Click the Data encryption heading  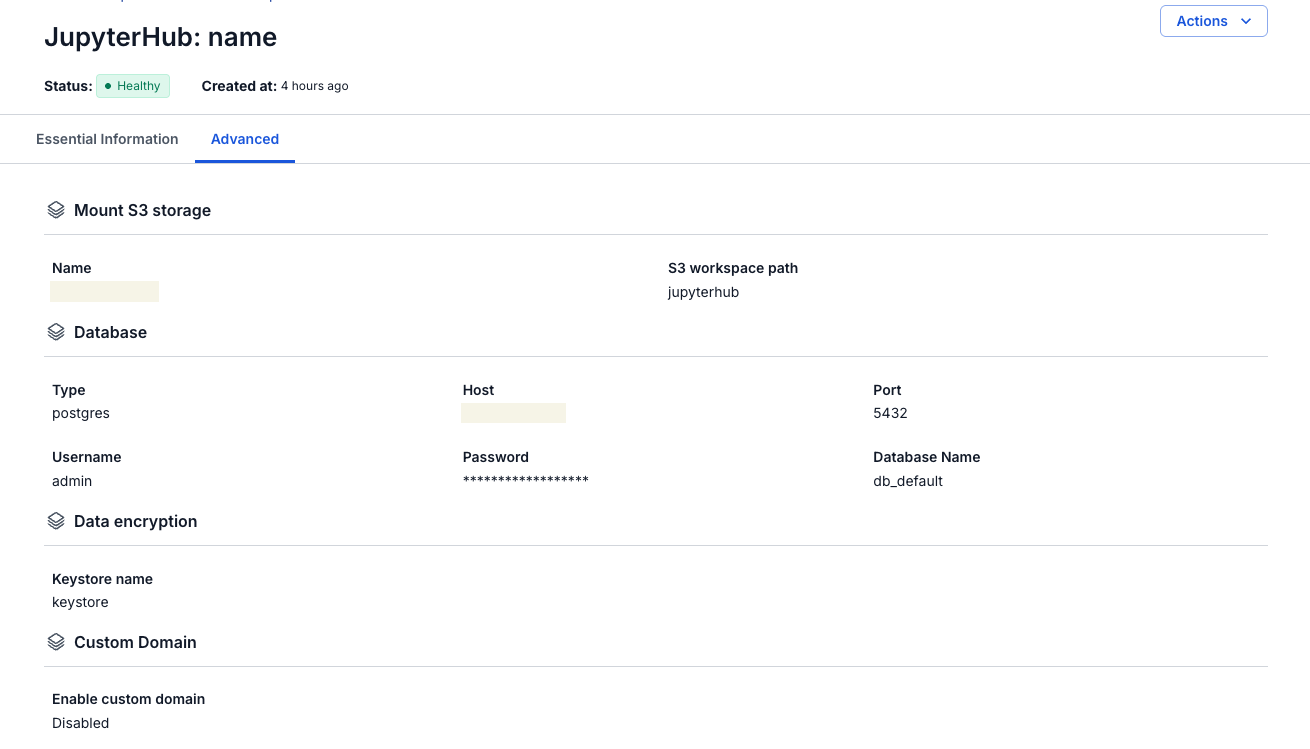point(136,521)
